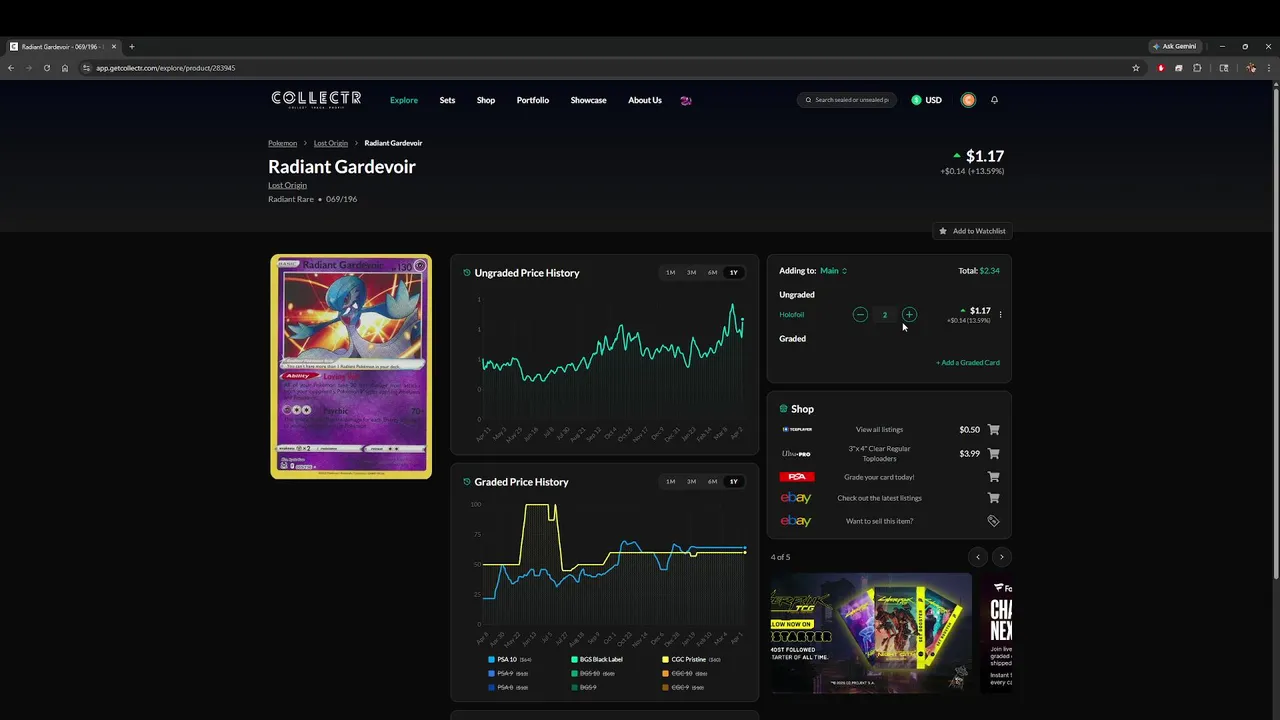This screenshot has height=720, width=1280.
Task: Toggle PSA 9 series in legend
Action: [507, 674]
